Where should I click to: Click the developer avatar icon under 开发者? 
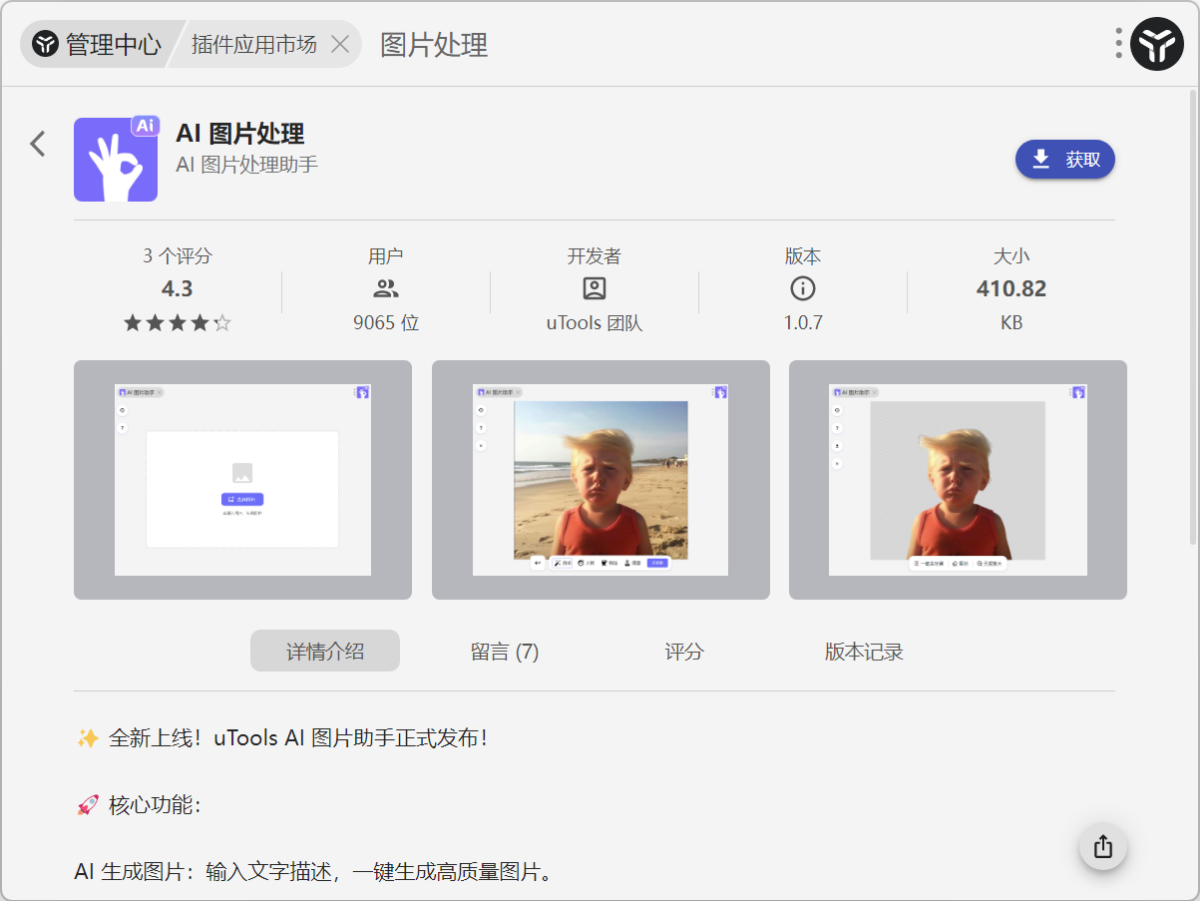(x=595, y=290)
